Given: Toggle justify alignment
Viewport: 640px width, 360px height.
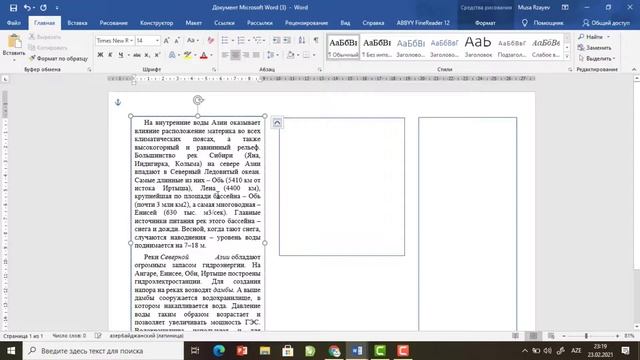Looking at the screenshot, I should pyautogui.click(x=256, y=55).
